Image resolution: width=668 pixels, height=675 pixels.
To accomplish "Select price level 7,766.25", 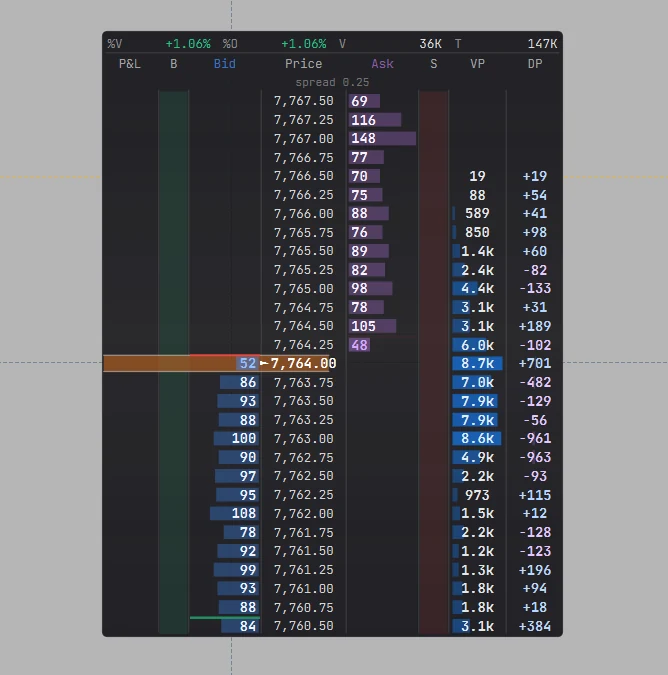I will pos(303,195).
